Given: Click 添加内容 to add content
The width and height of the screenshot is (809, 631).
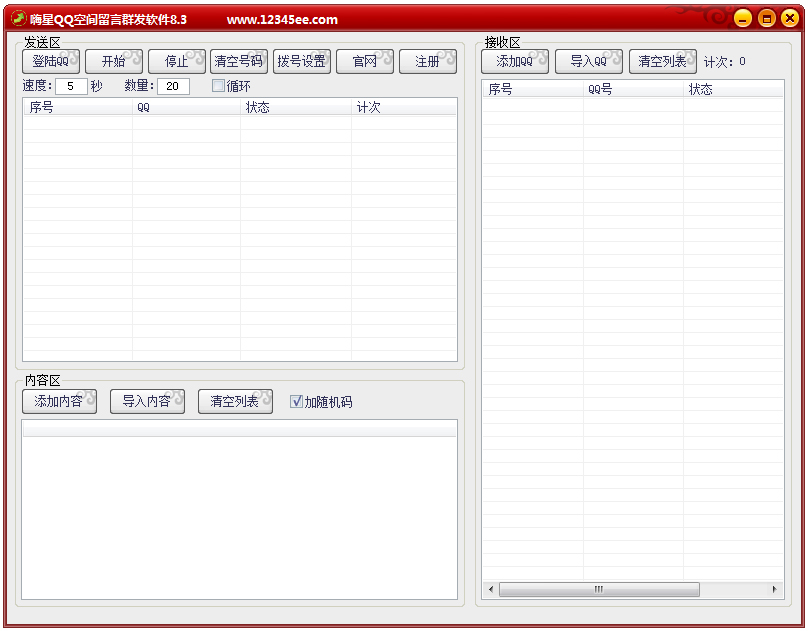Looking at the screenshot, I should tap(59, 402).
